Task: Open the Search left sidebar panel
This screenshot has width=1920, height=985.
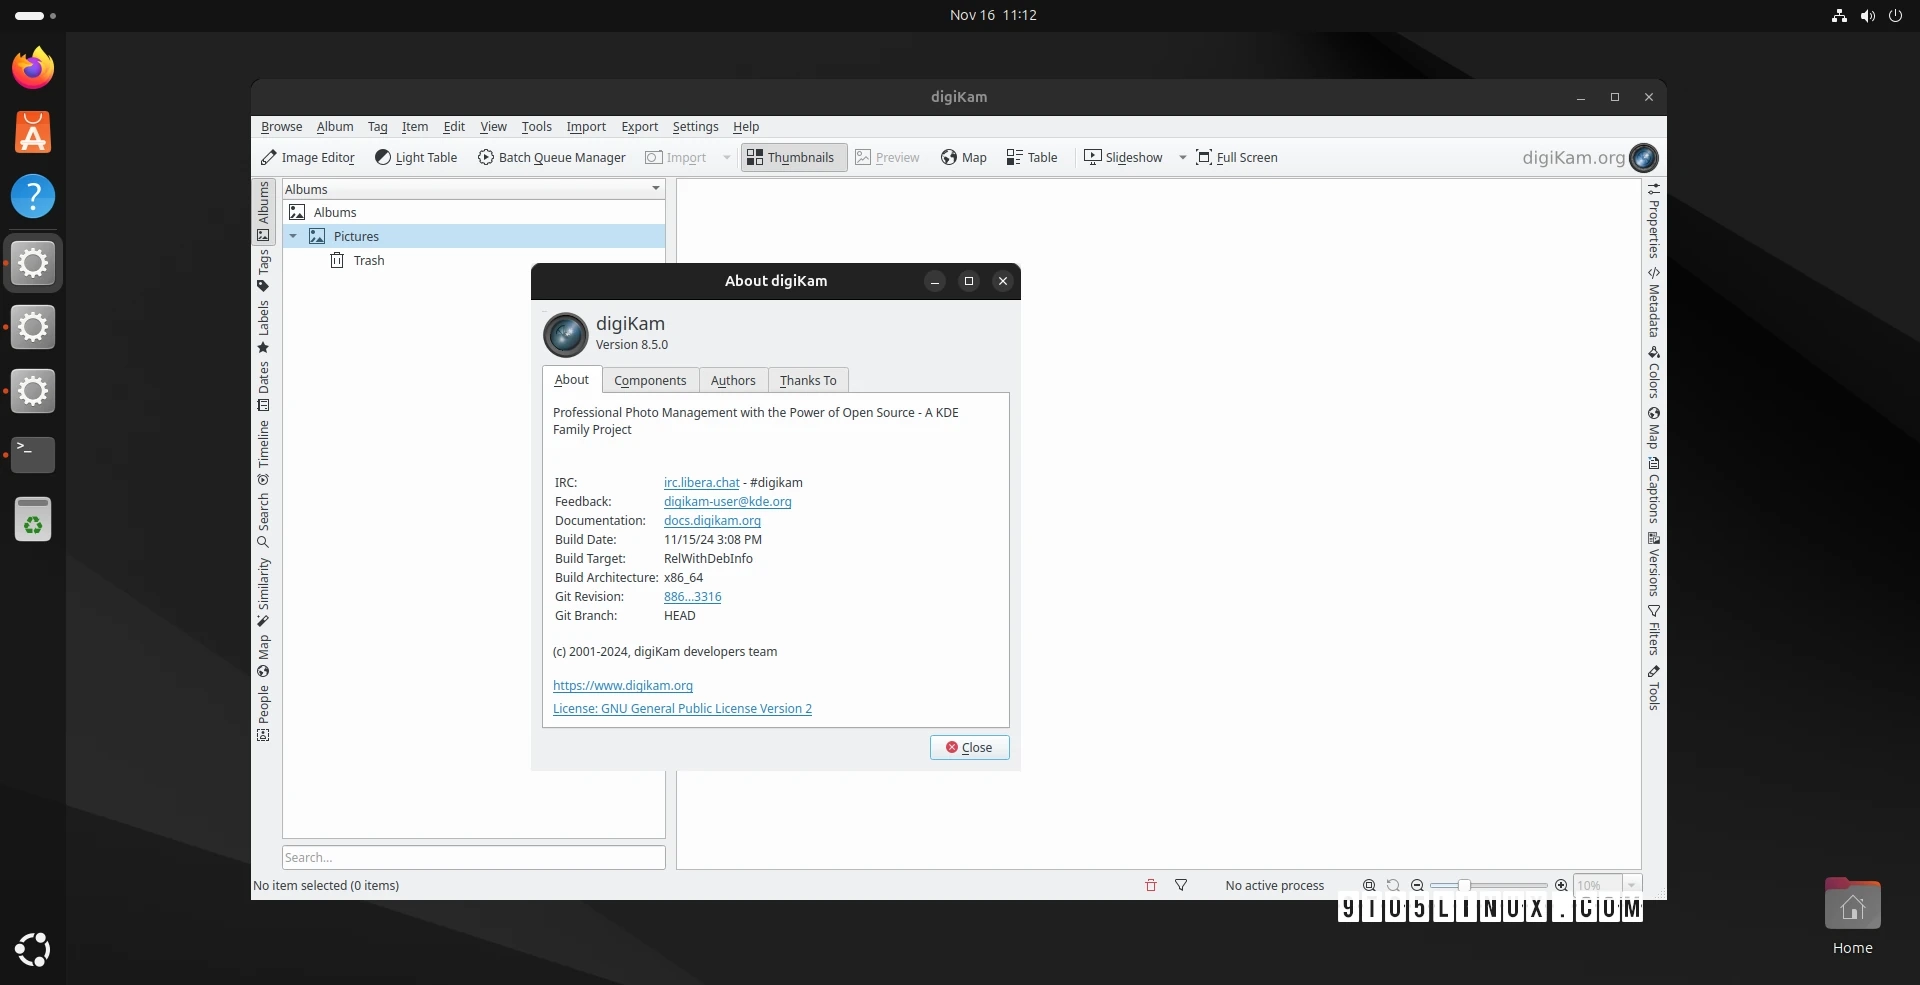Action: [x=263, y=520]
